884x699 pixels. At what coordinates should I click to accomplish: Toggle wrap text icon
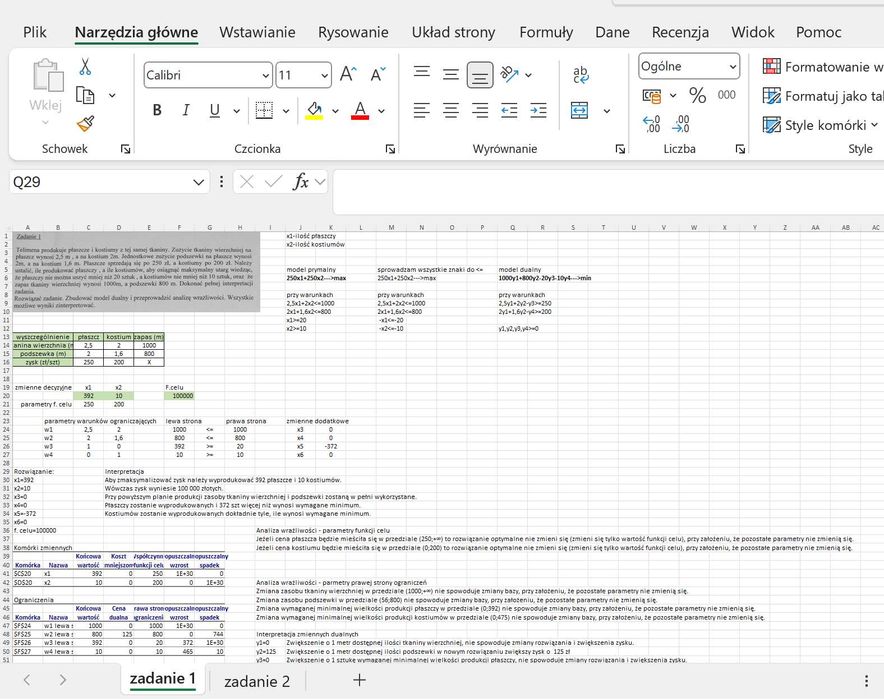tap(581, 74)
